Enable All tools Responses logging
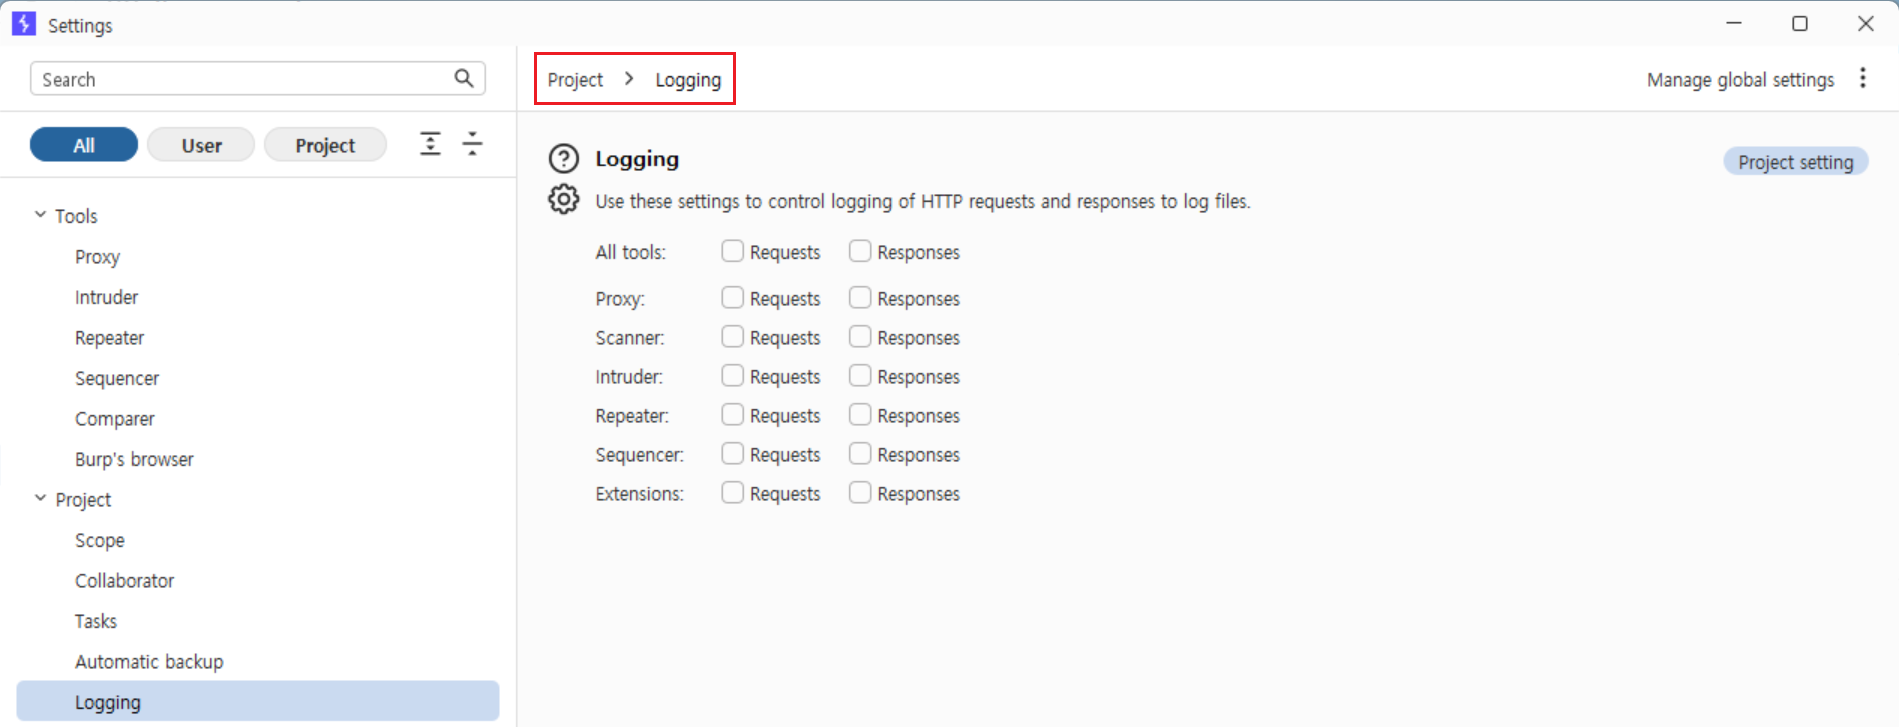This screenshot has width=1899, height=727. tap(860, 251)
